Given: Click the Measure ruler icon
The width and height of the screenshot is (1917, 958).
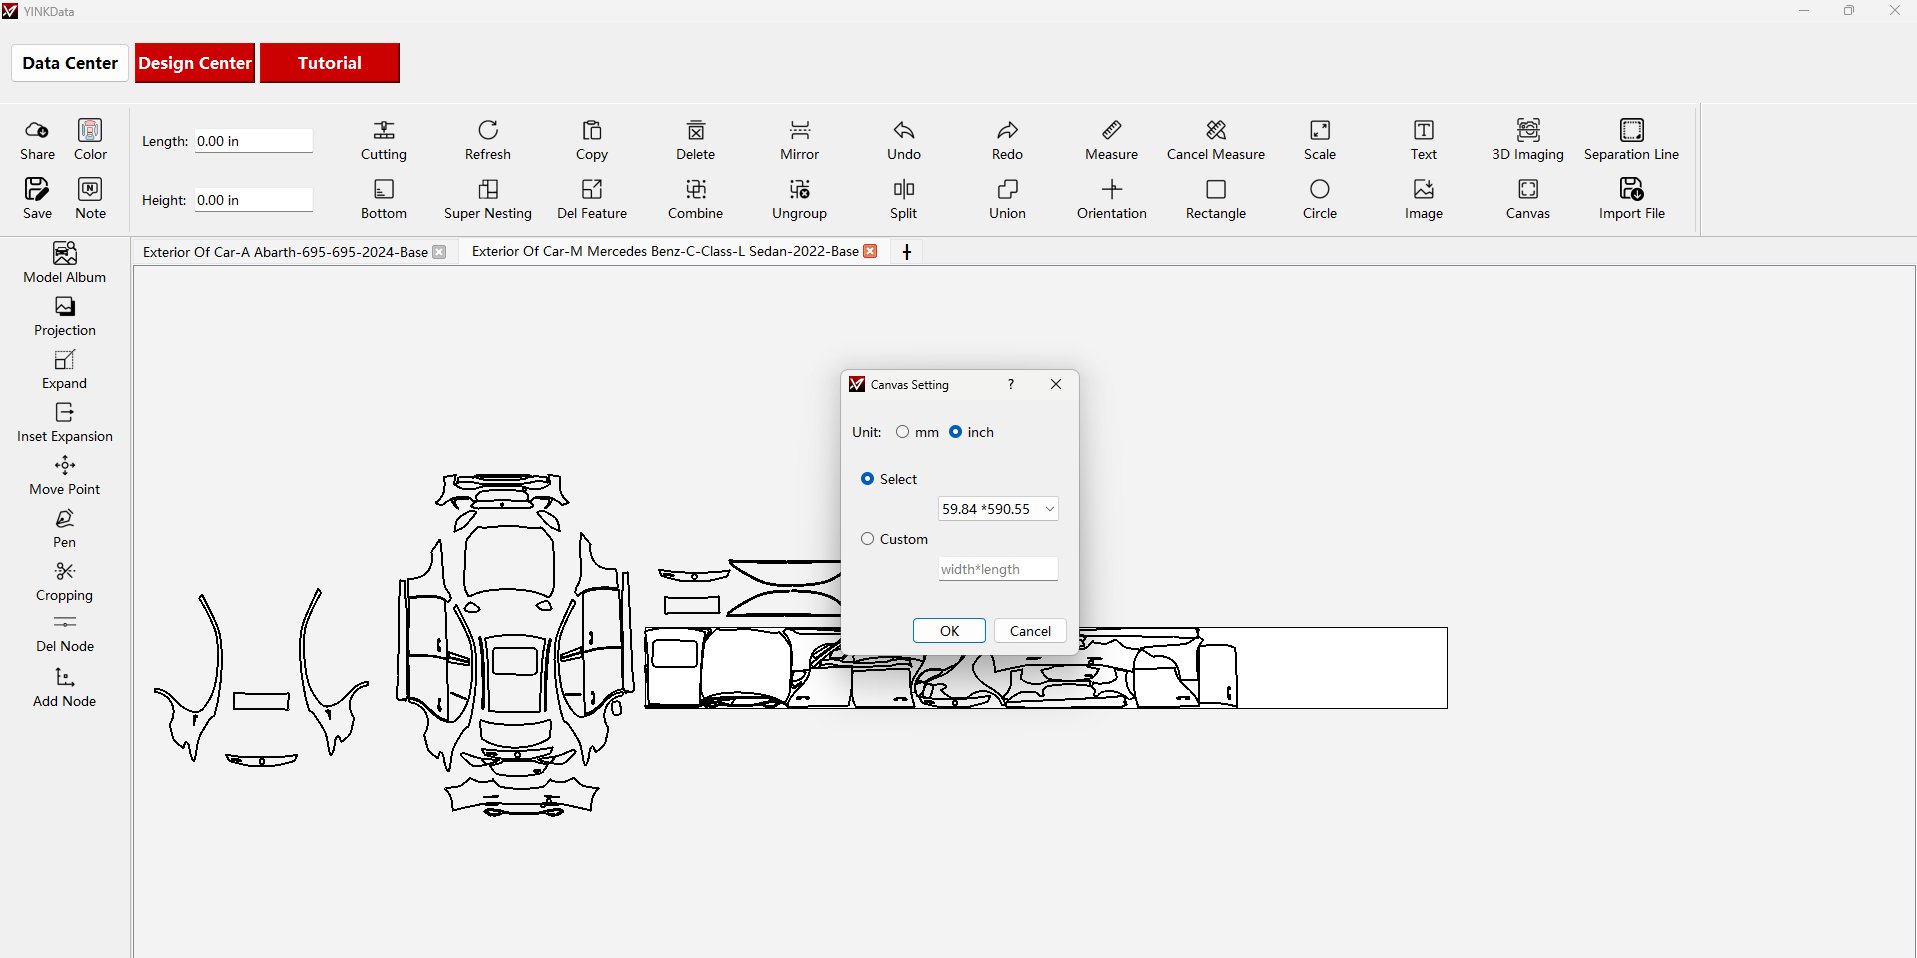Looking at the screenshot, I should pos(1111,131).
